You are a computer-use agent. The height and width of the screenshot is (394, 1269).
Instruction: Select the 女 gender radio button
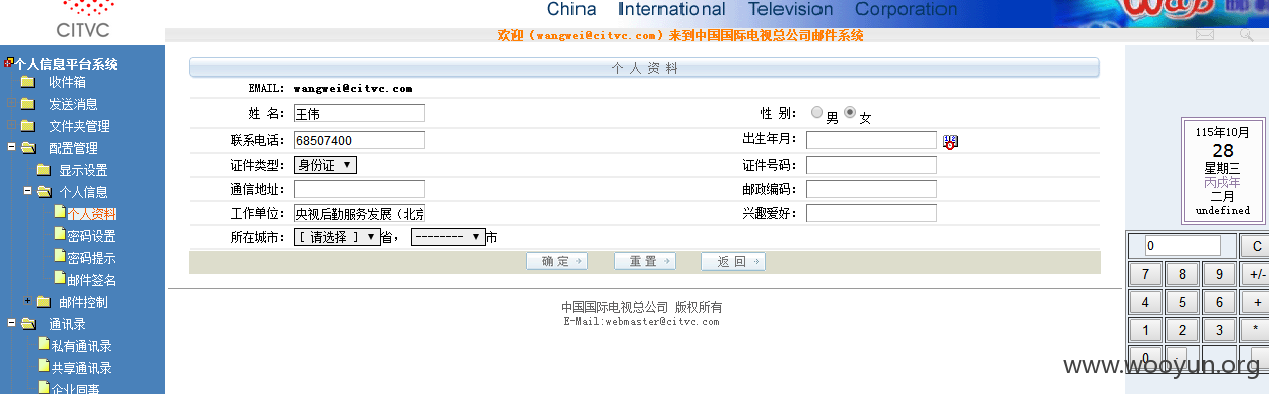tap(850, 113)
